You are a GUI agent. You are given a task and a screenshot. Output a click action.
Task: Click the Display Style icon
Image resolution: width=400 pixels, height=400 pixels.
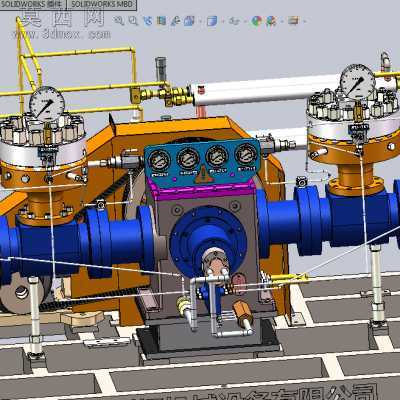click(212, 21)
